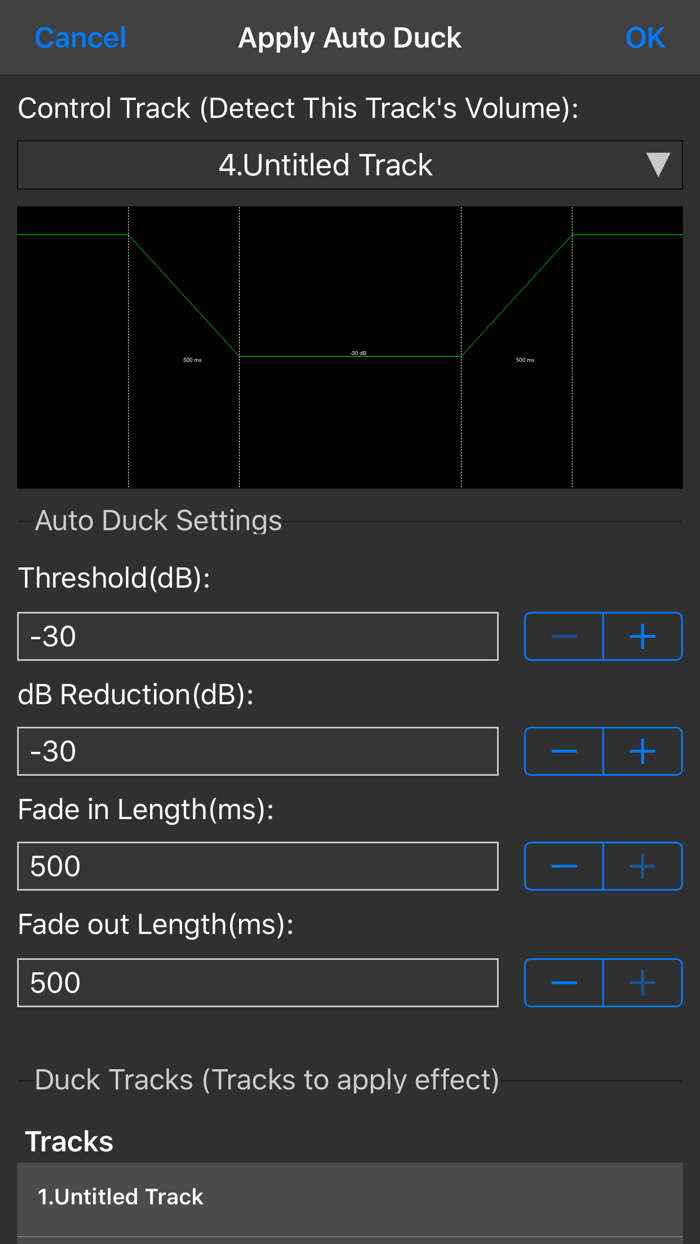The image size is (700, 1244).
Task: Click the dropdown triangle arrow icon
Action: click(x=658, y=165)
